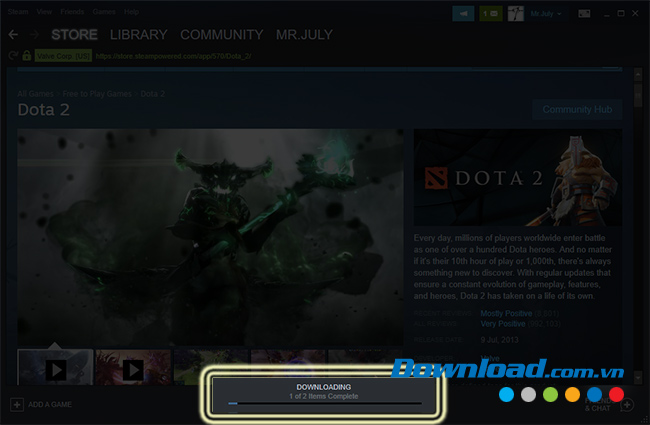Click the Valve Corp [US] certificate label

tap(63, 56)
